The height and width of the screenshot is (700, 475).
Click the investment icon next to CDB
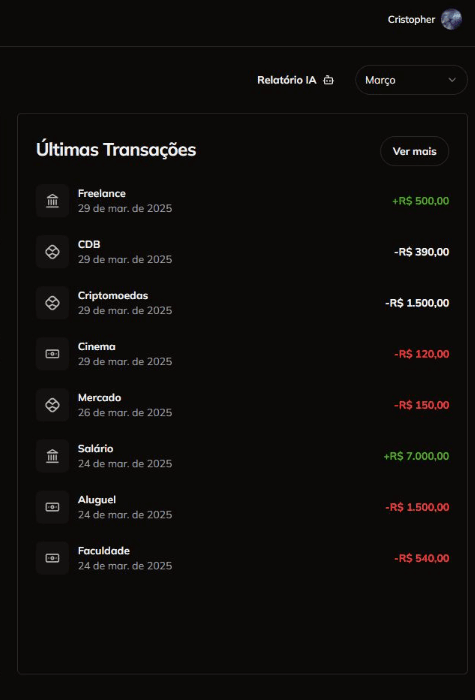(52, 252)
